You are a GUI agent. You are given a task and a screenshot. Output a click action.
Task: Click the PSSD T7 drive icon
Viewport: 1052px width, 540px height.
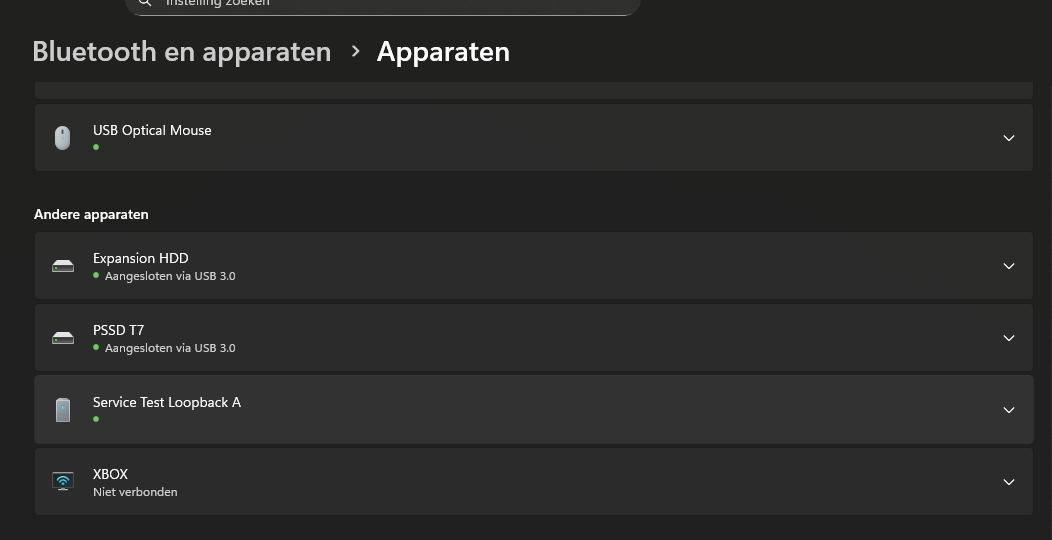coord(63,338)
